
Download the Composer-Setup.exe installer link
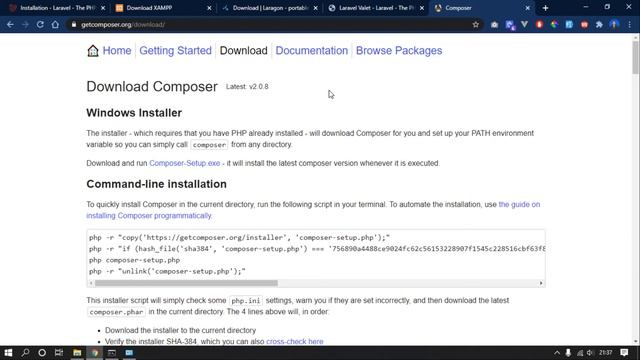[184, 163]
